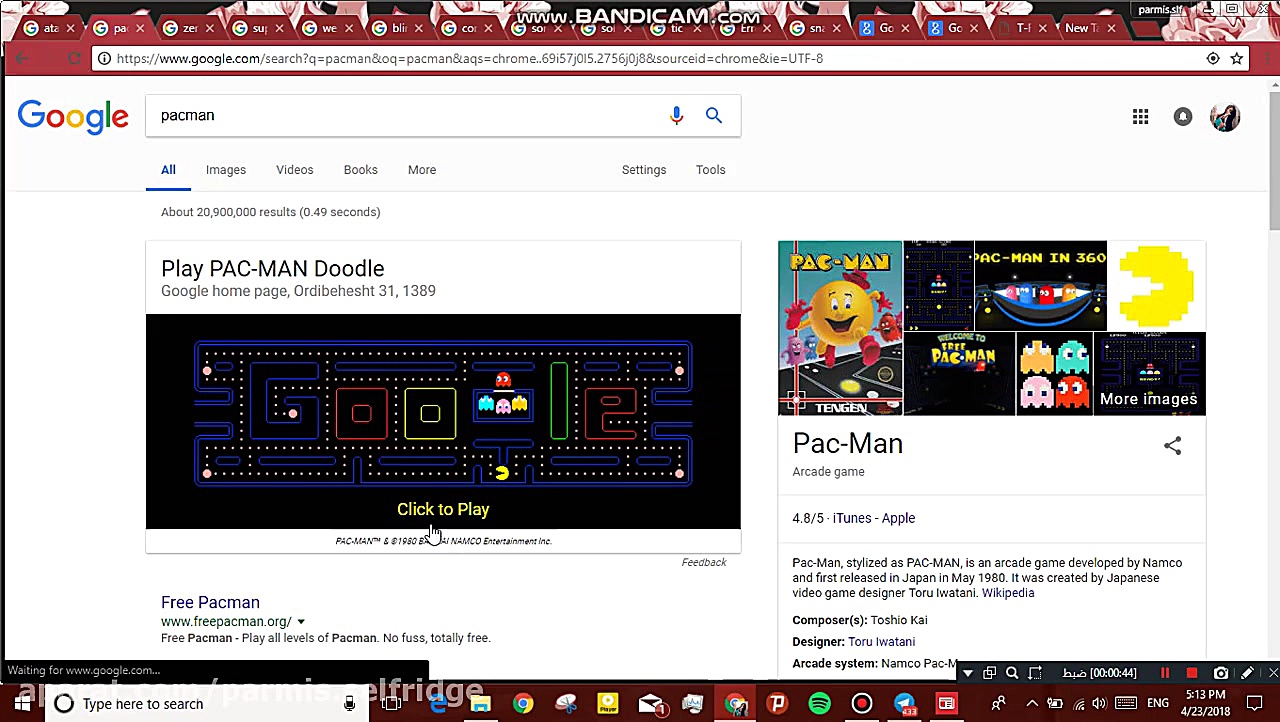Viewport: 1280px width, 722px height.
Task: Switch to the New Tab browser tab
Action: (x=1090, y=28)
